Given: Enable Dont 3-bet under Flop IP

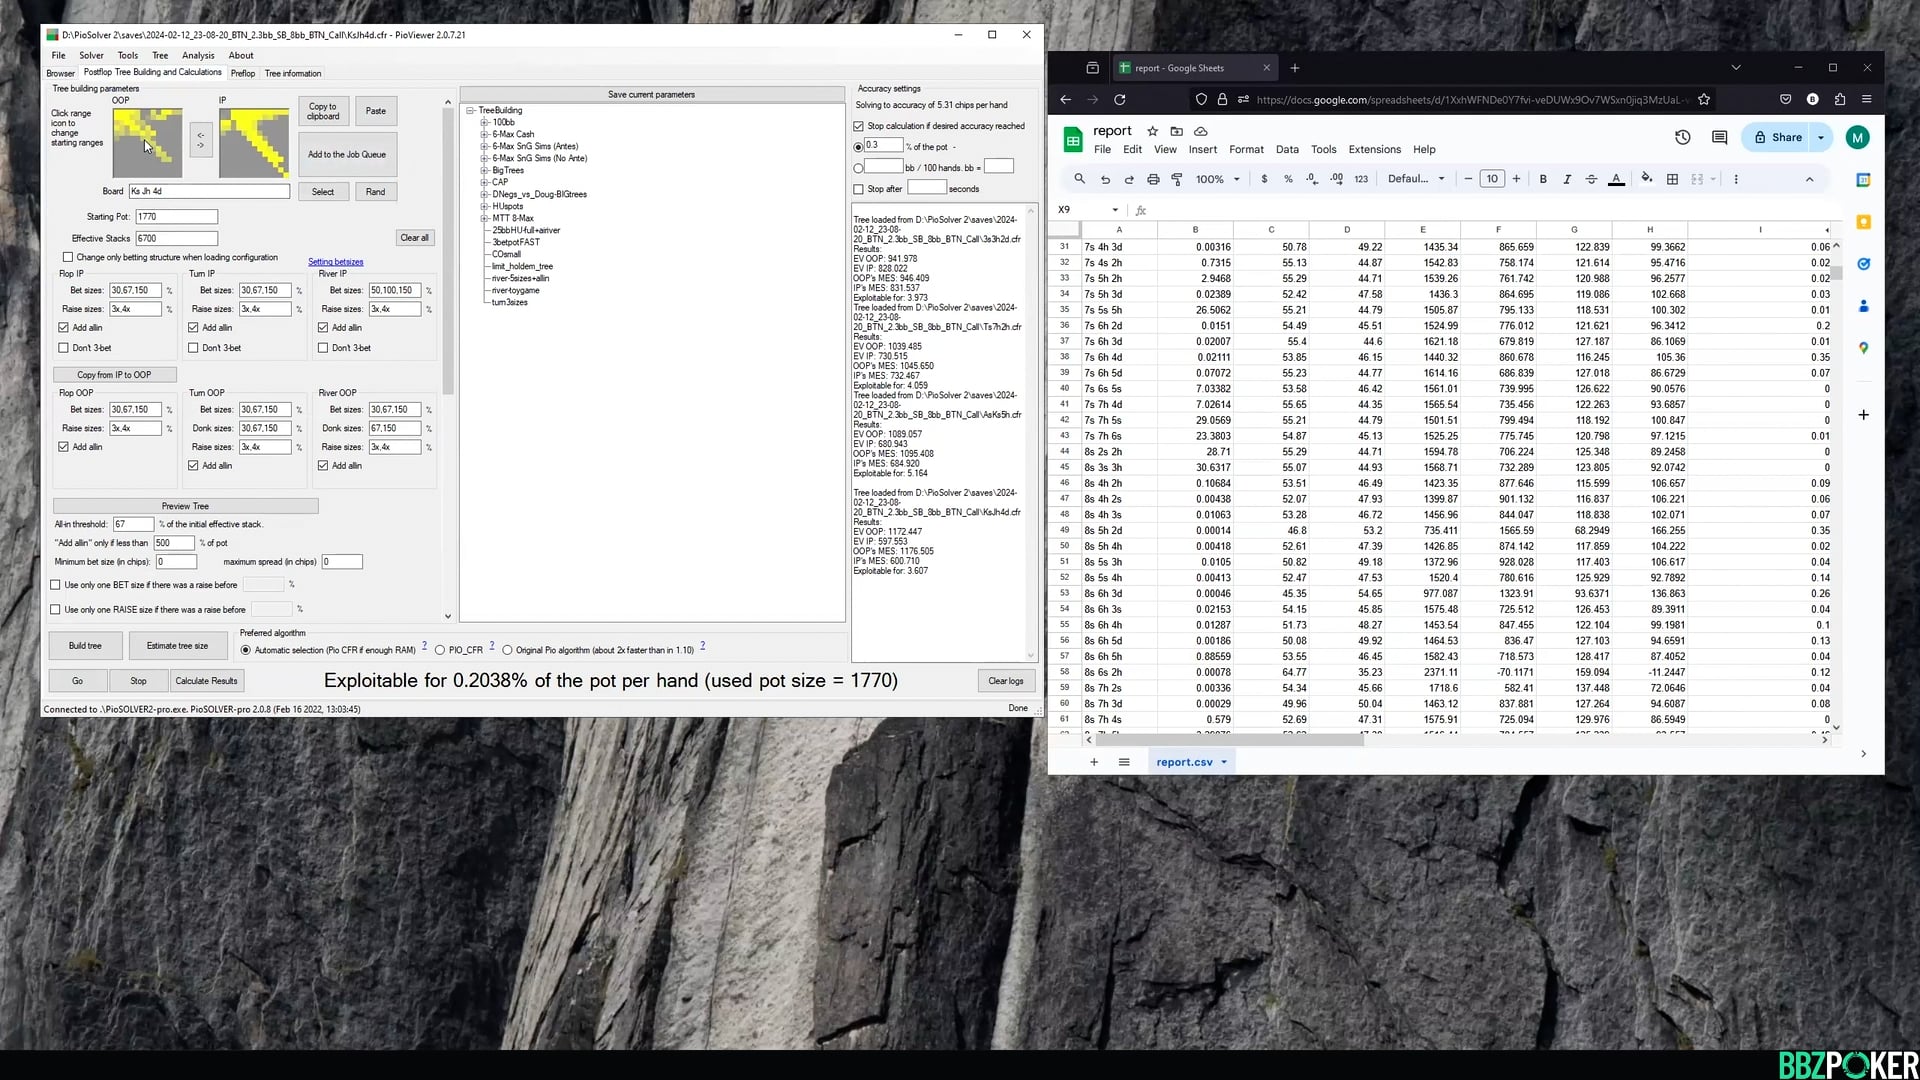Looking at the screenshot, I should [x=64, y=348].
